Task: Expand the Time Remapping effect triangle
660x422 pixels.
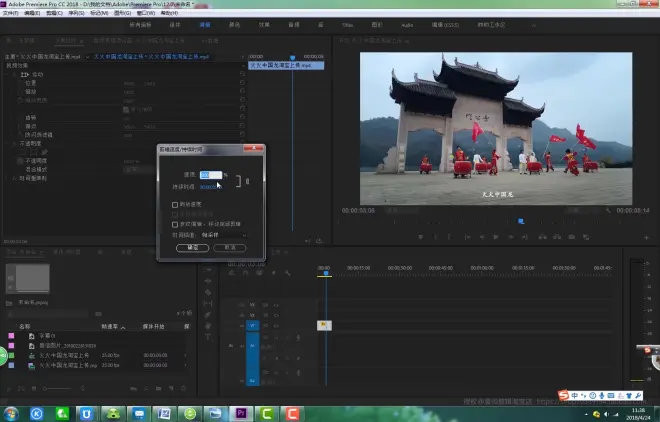Action: click(x=14, y=178)
